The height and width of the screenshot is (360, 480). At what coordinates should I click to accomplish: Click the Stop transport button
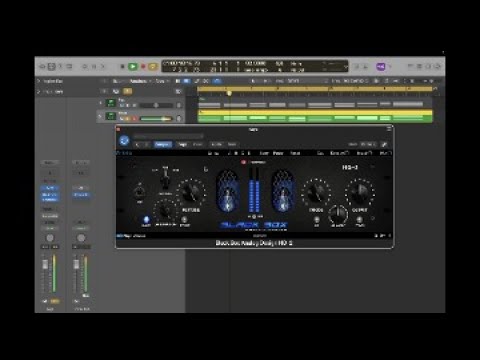click(x=122, y=67)
